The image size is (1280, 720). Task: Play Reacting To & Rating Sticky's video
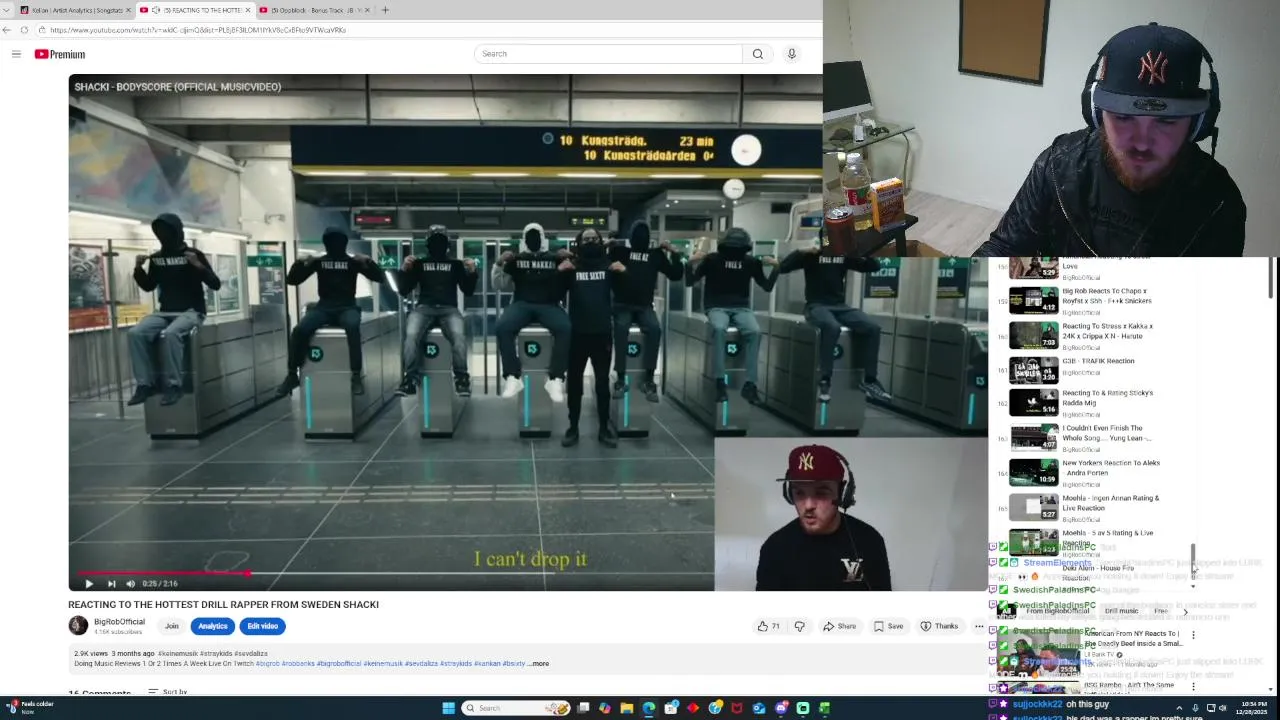1082,402
